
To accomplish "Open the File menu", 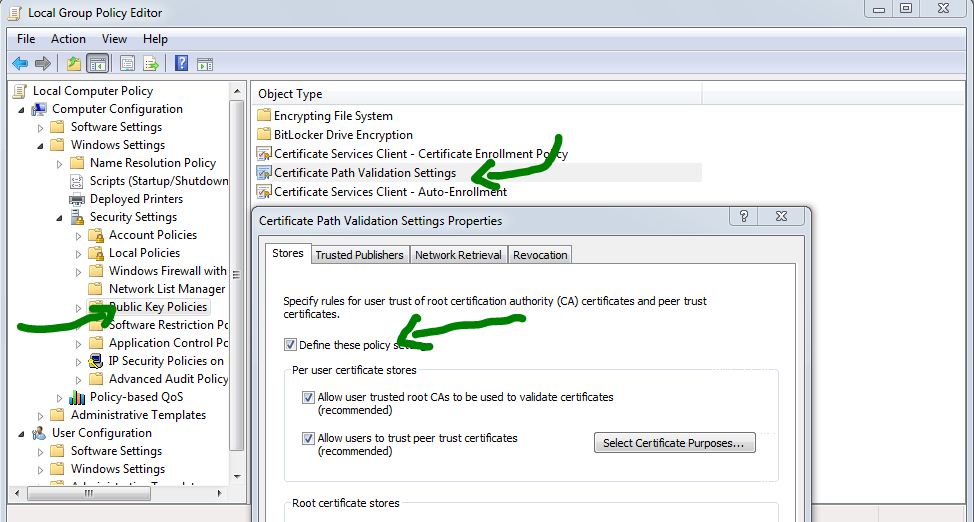I will pos(26,39).
